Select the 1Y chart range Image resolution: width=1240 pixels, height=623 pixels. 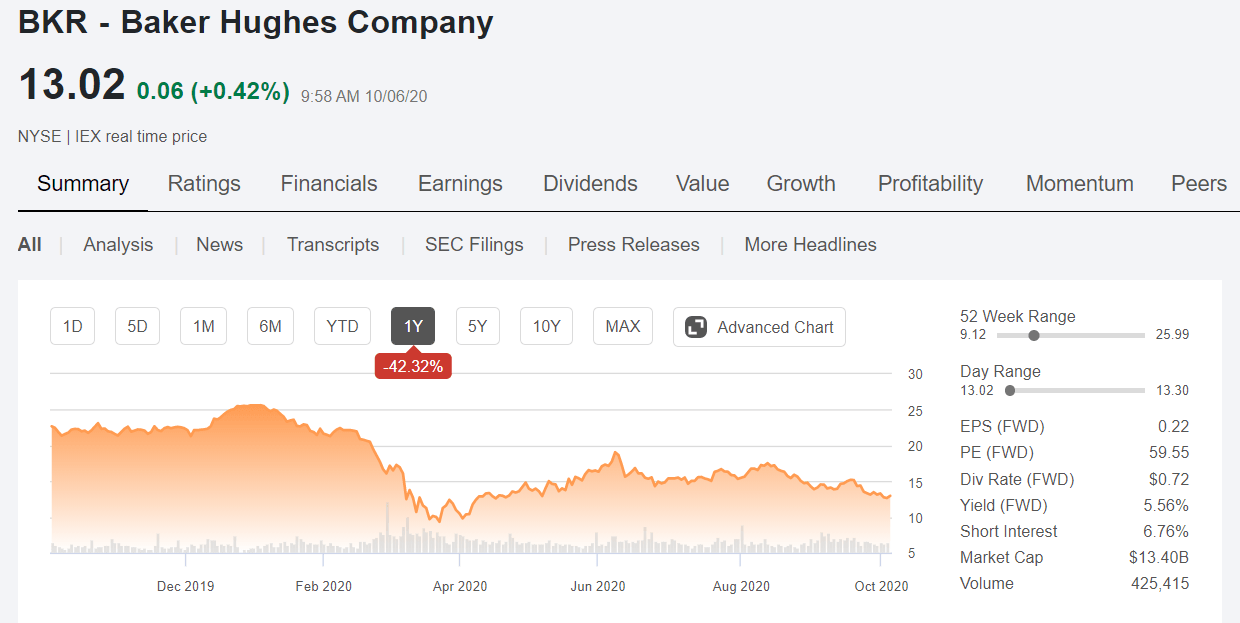tap(413, 327)
